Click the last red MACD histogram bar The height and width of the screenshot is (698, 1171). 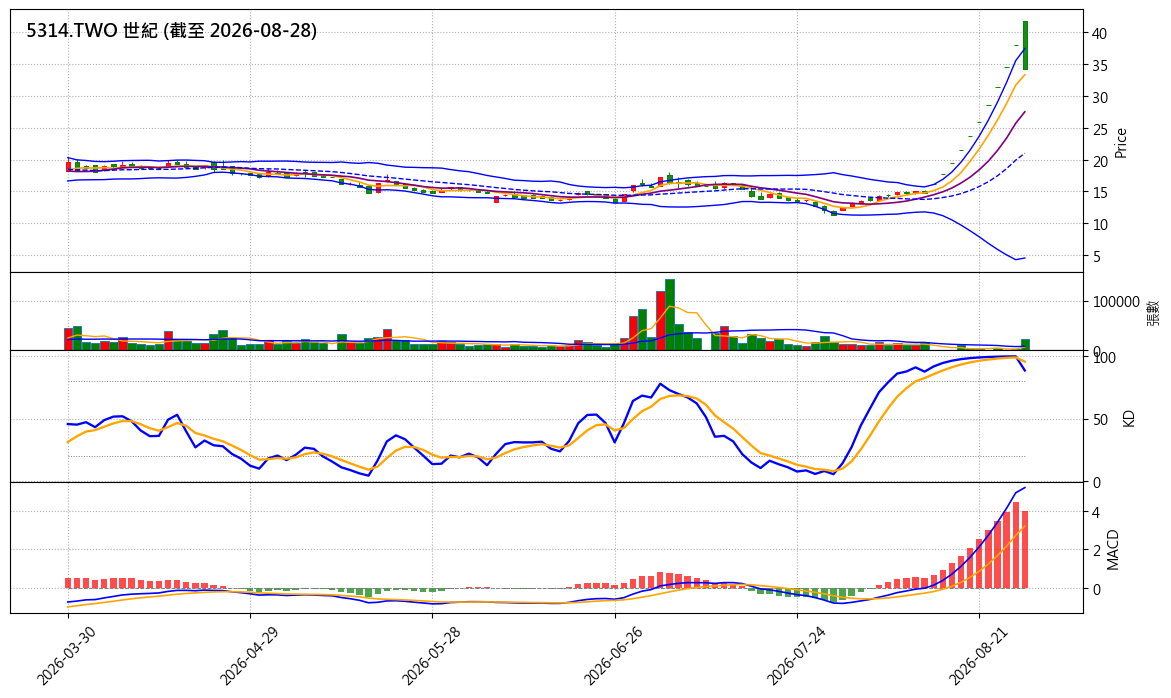coord(1025,549)
